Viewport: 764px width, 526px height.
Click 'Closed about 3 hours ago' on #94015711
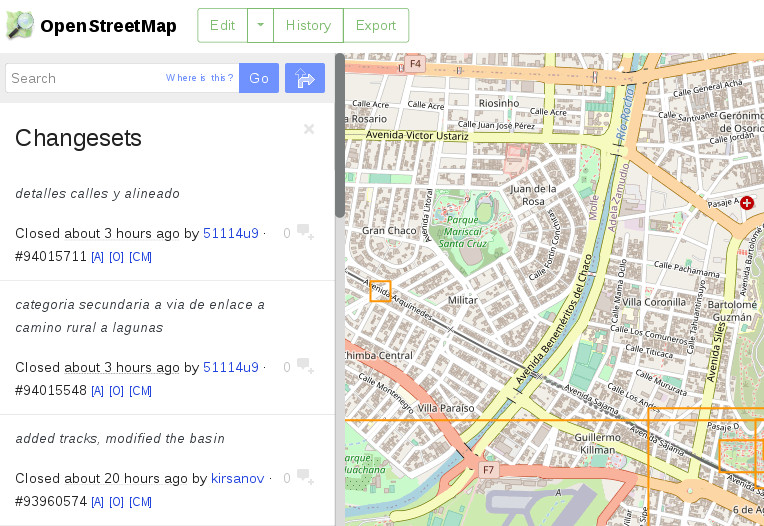97,233
